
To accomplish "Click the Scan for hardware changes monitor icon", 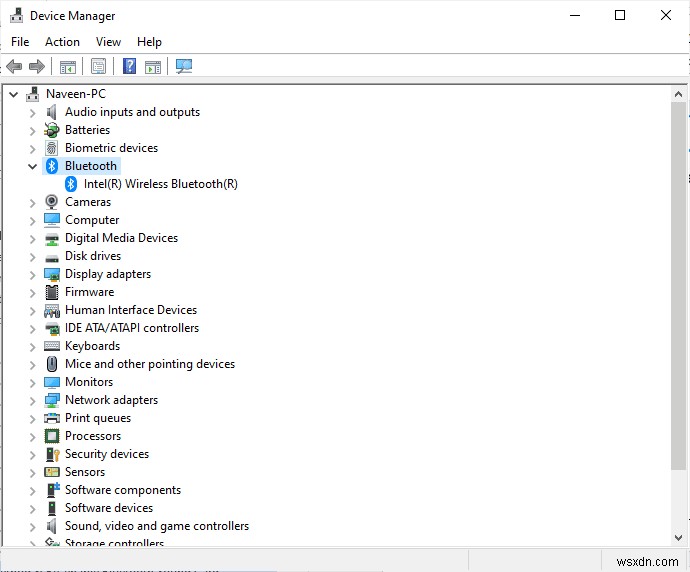I will [x=184, y=66].
